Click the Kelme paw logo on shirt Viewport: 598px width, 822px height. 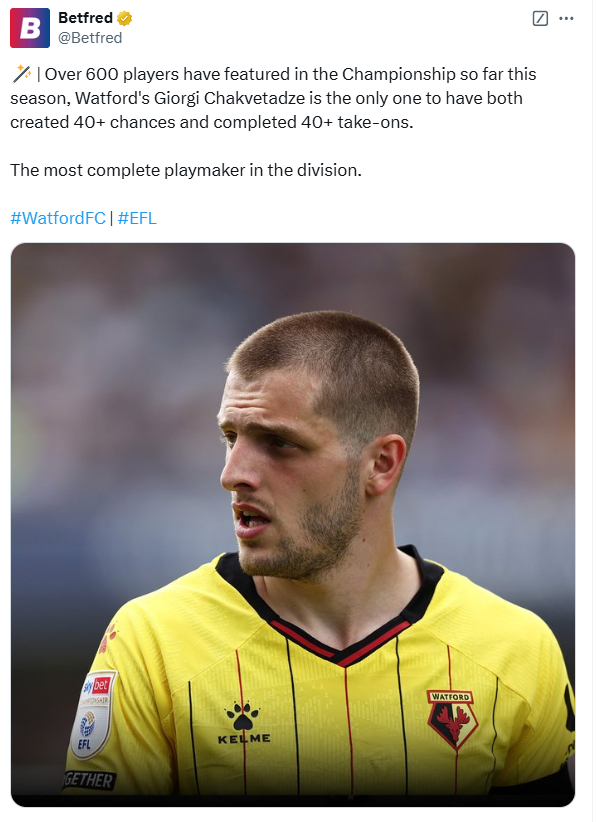(x=243, y=715)
